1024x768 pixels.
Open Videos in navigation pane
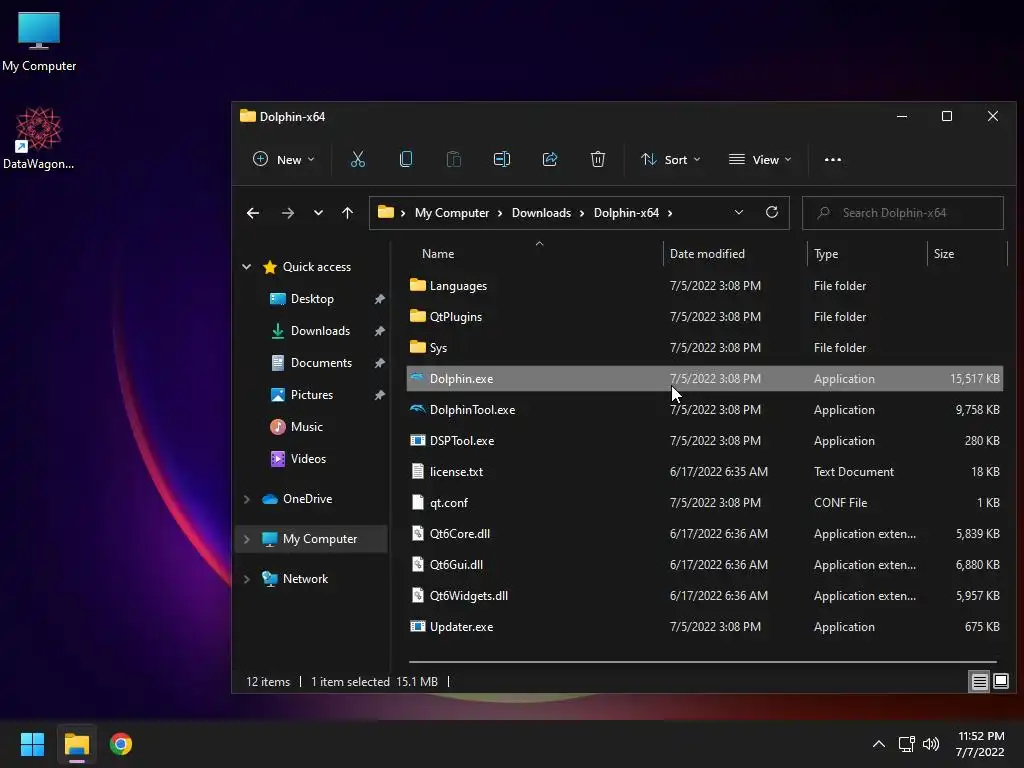pos(308,459)
